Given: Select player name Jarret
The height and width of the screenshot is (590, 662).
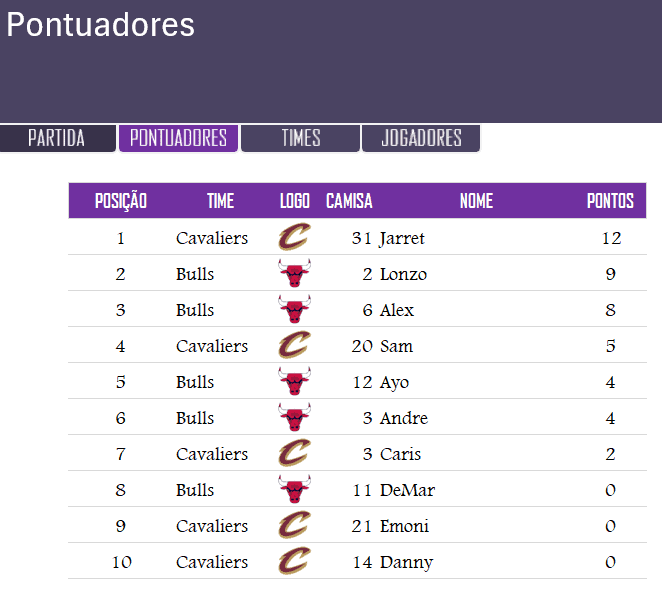Looking at the screenshot, I should (402, 238).
